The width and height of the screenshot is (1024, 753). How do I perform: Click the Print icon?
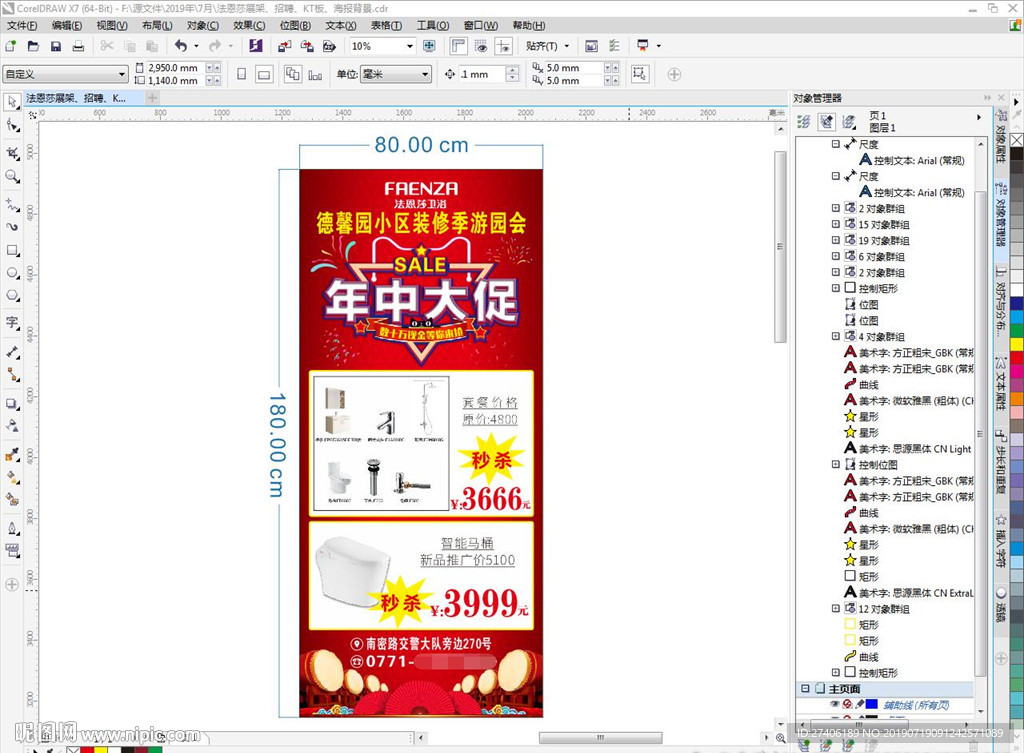tap(78, 46)
